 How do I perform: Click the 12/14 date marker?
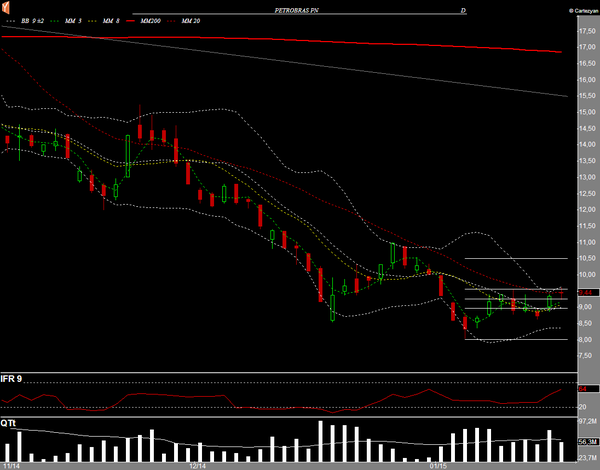coord(197,465)
